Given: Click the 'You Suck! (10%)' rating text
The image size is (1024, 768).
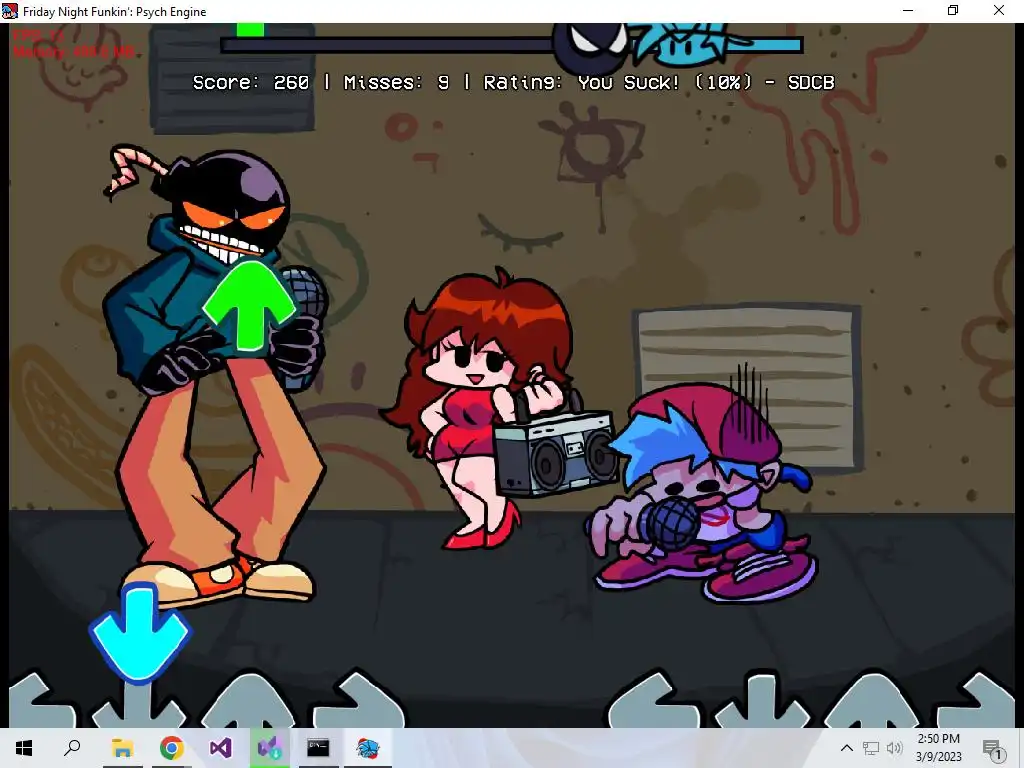Looking at the screenshot, I should click(664, 82).
